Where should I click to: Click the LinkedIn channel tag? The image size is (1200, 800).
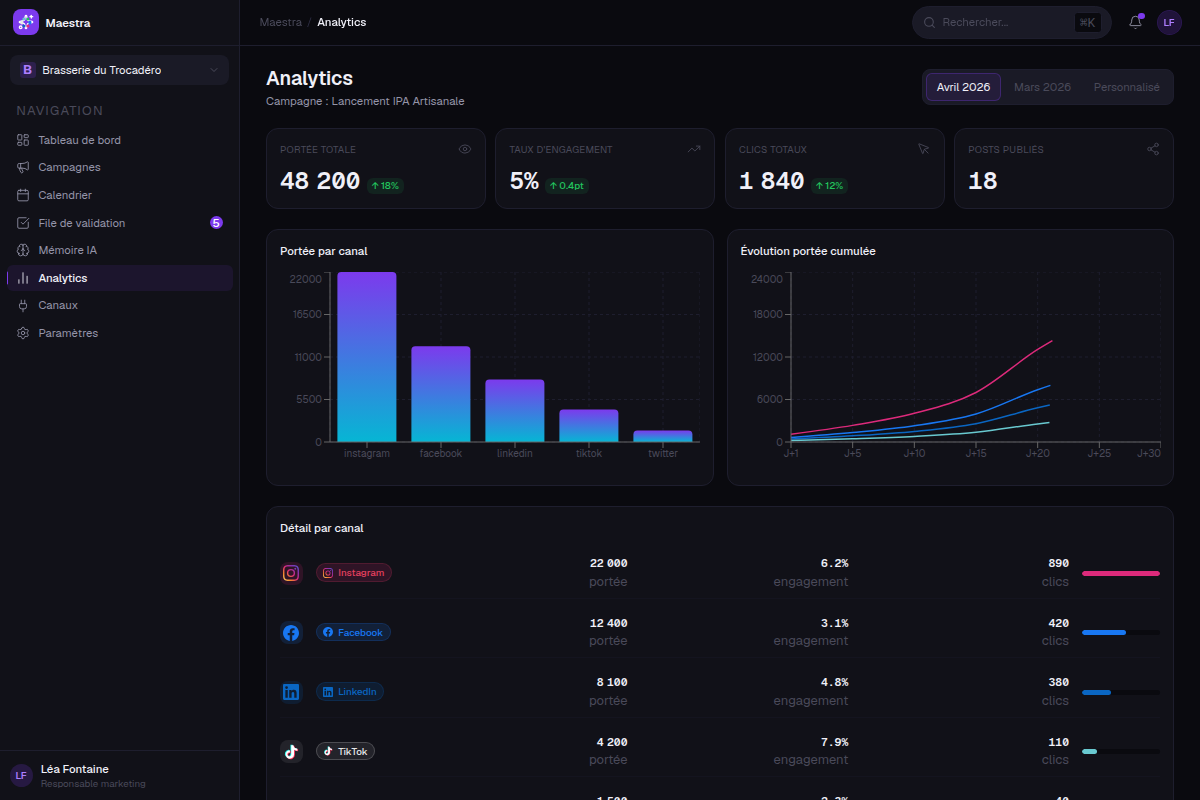pos(350,692)
